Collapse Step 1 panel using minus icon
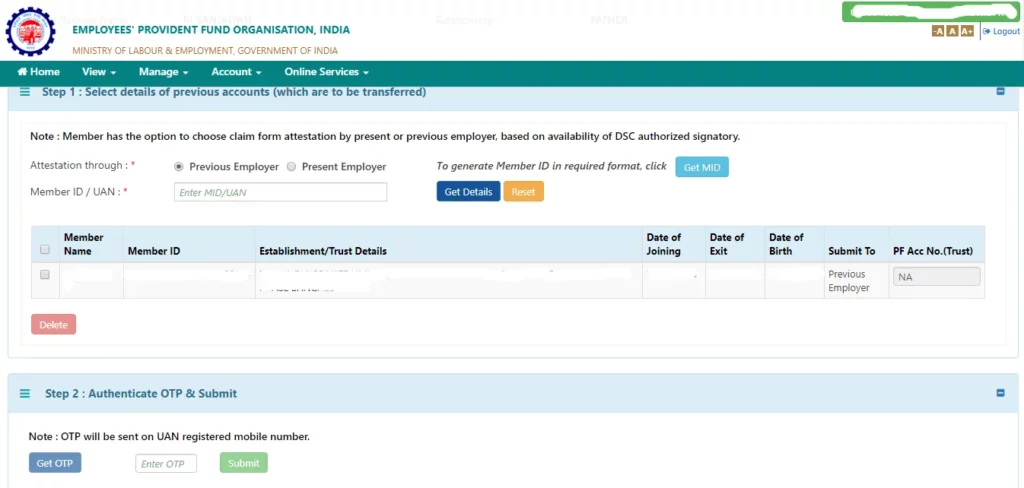 pos(1000,92)
